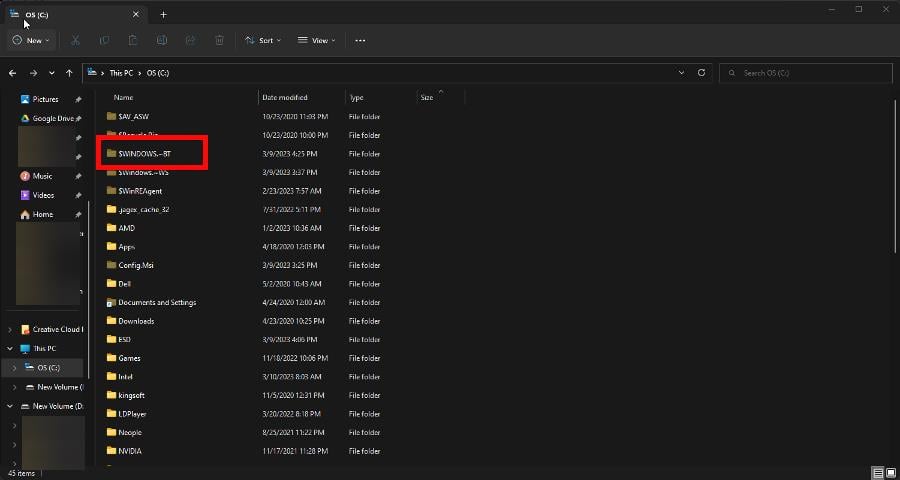The image size is (900, 480).
Task: Expand the This PC tree node
Action: point(11,349)
